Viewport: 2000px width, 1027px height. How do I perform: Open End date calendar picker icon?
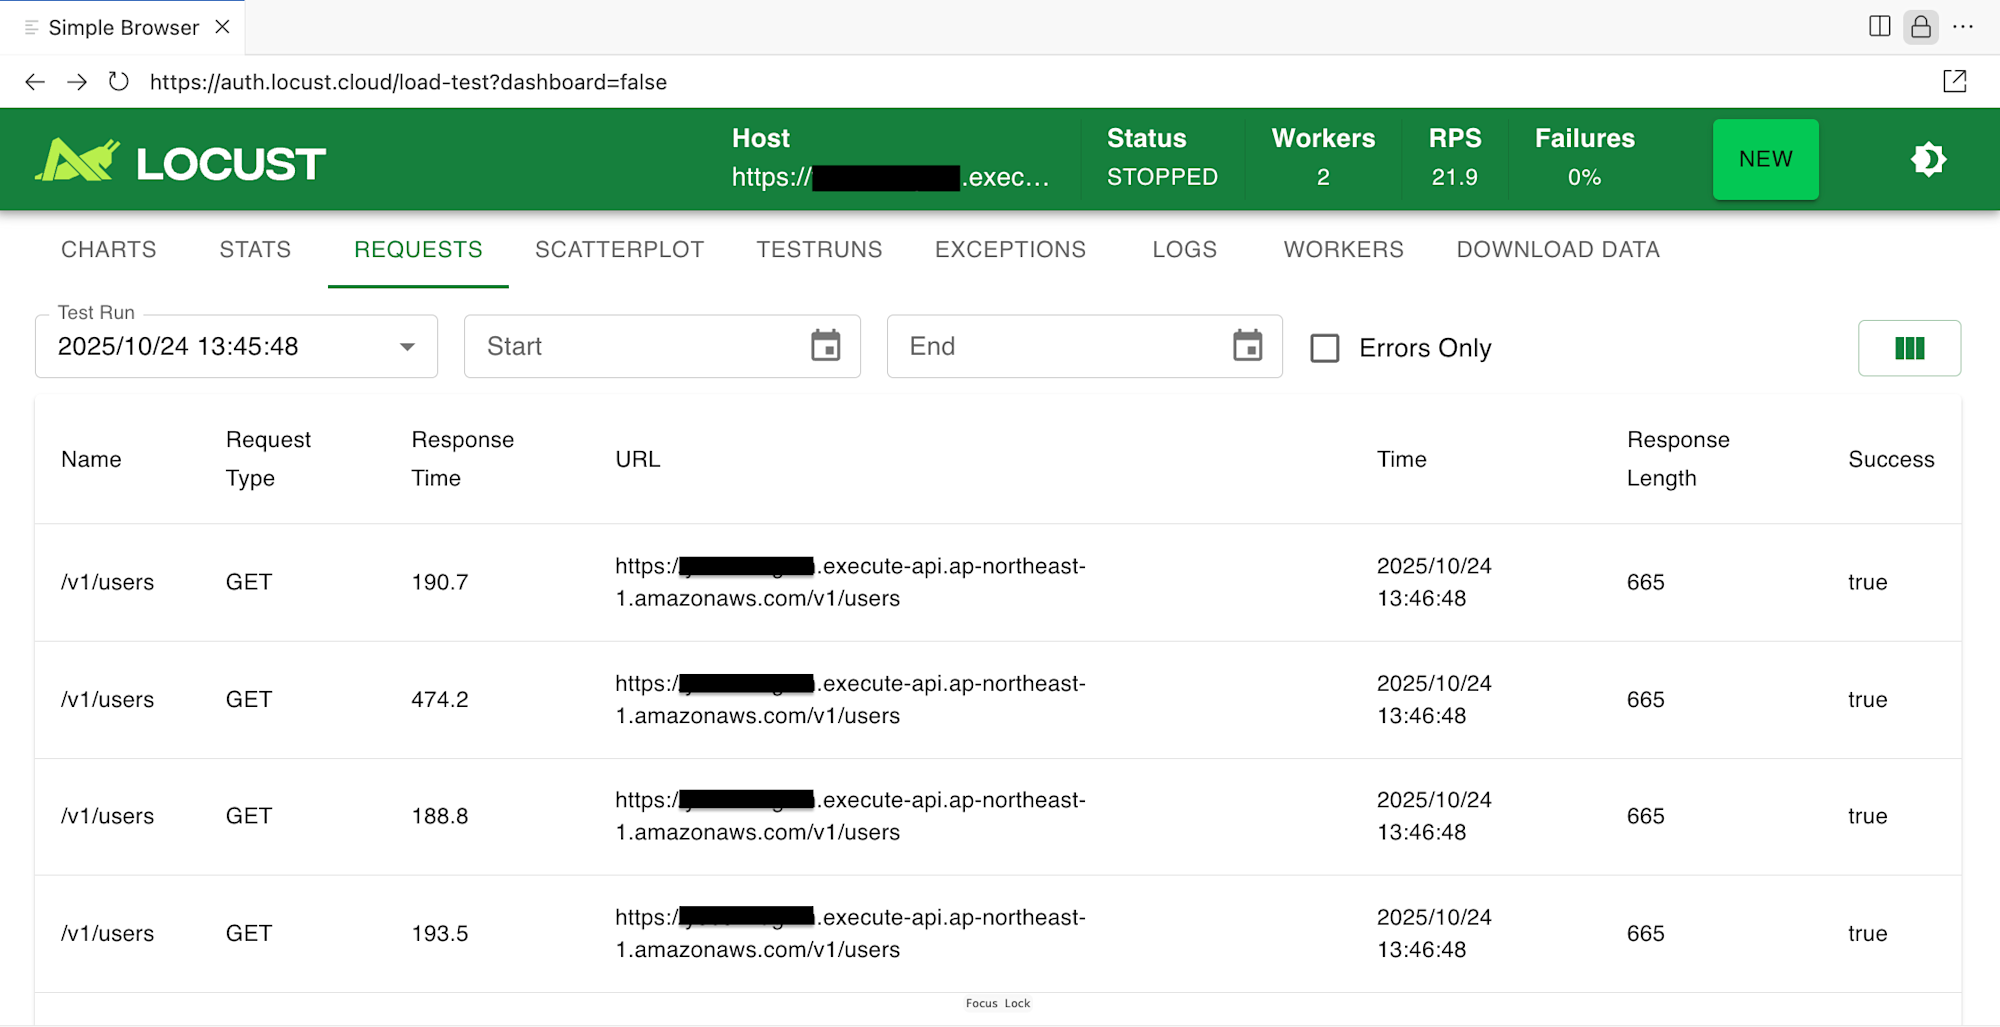pos(1247,346)
